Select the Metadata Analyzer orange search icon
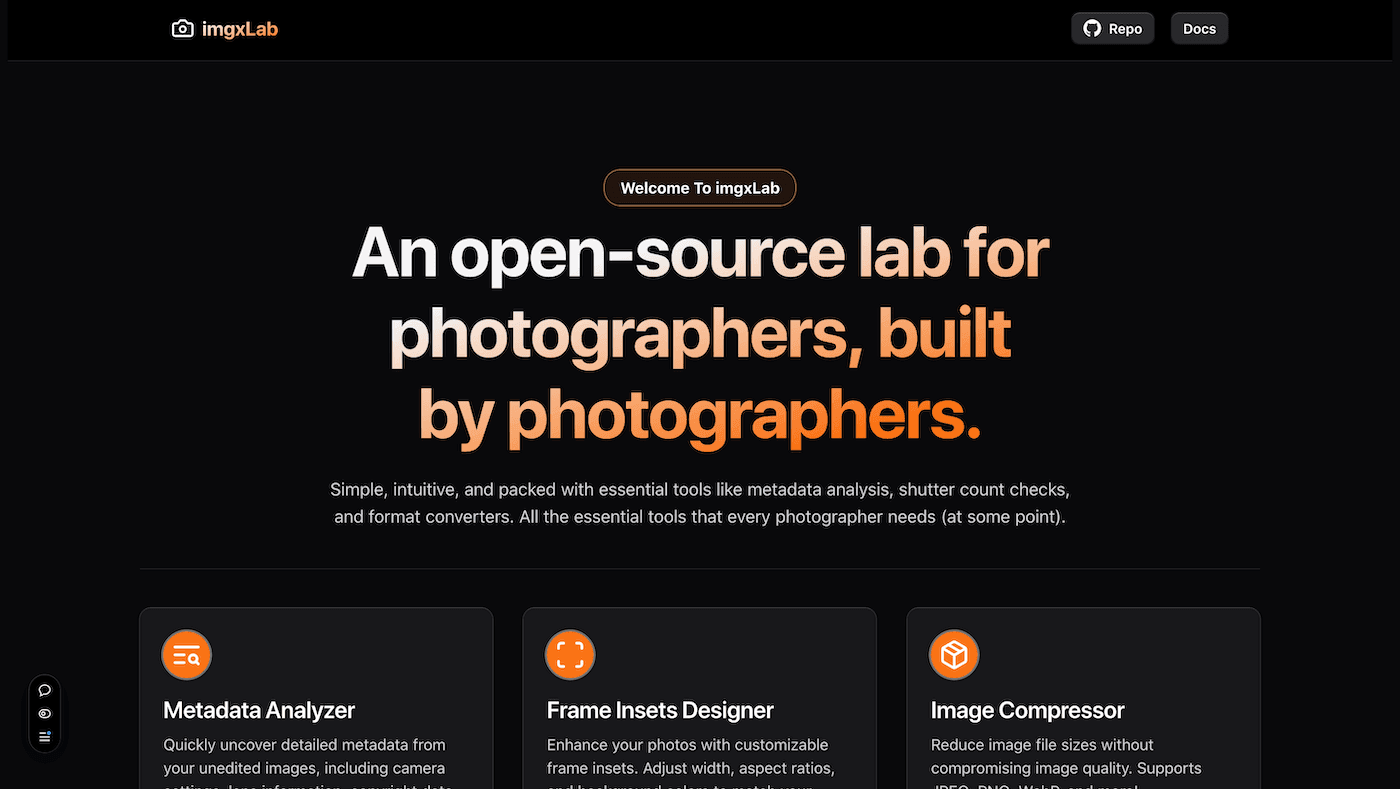The image size is (1400, 789). (186, 655)
